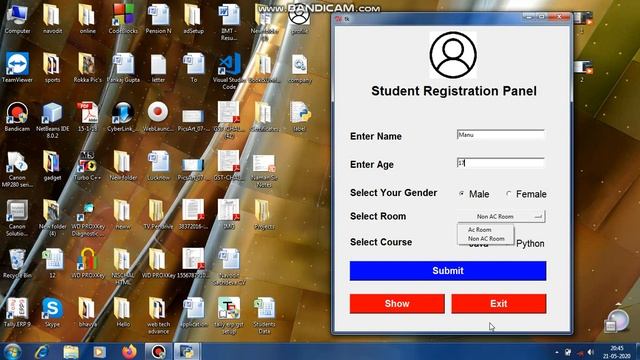The image size is (640, 360).
Task: Click the red Exit button
Action: point(499,304)
